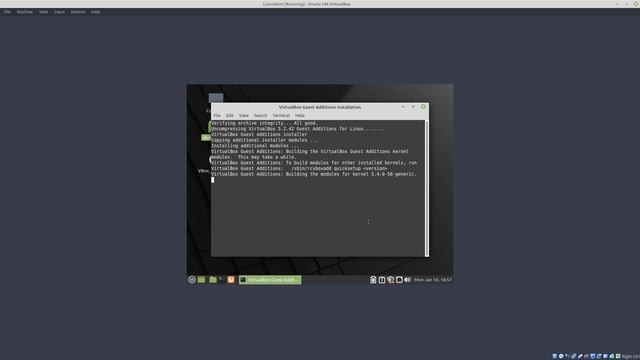Close the guest terminal window with green button

423,107
